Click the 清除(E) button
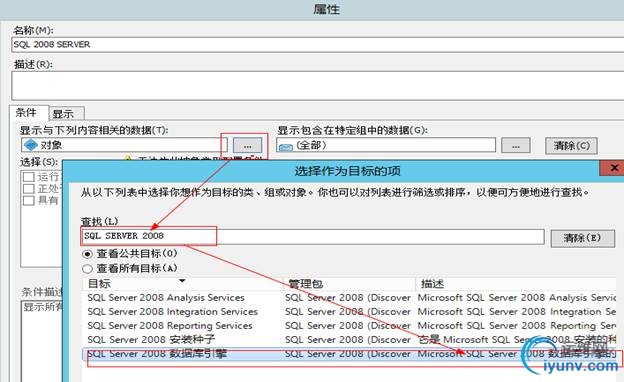Screen dimensions: 624x382 [583, 238]
